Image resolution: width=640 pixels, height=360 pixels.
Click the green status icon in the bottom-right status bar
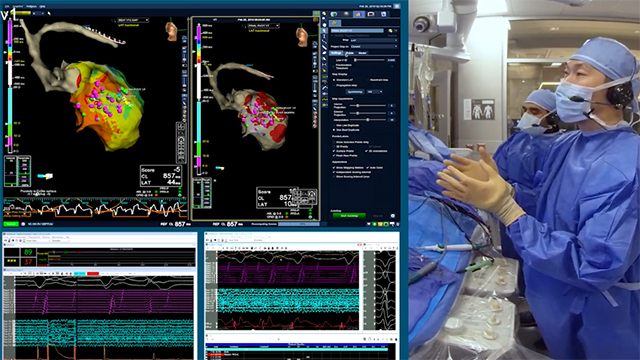(374, 224)
